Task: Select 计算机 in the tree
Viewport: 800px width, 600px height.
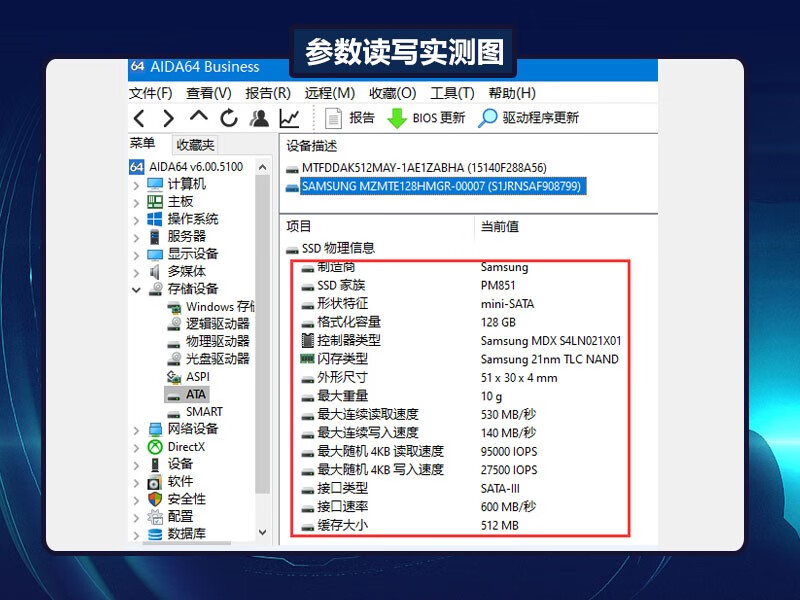Action: (177, 184)
